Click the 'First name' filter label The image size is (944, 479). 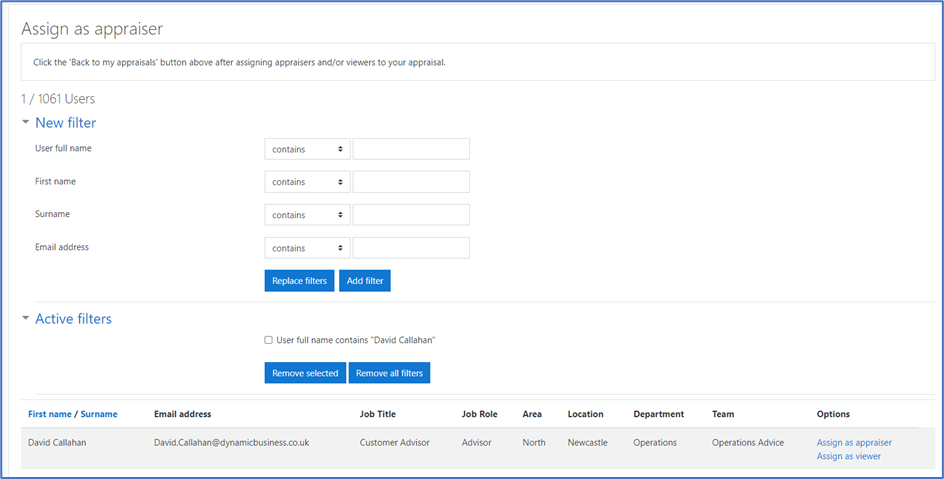coord(55,181)
